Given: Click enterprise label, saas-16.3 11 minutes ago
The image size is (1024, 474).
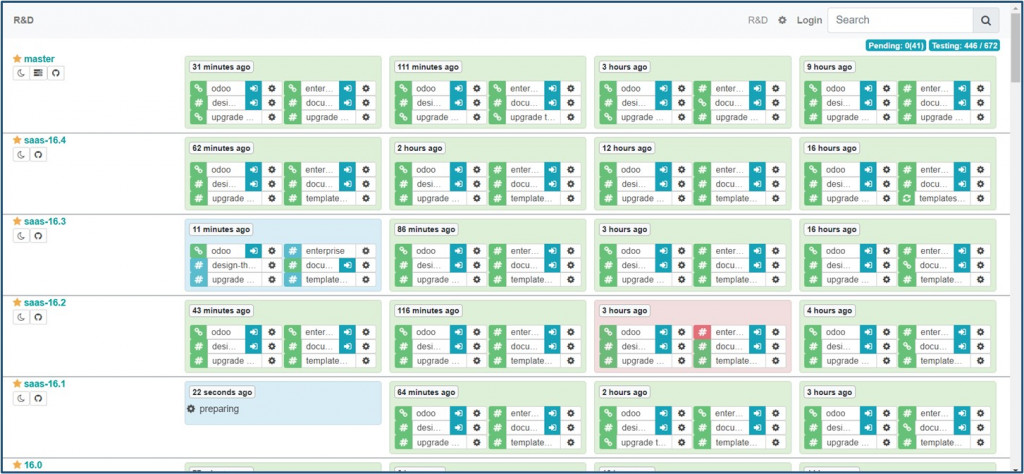Looking at the screenshot, I should click(x=325, y=251).
